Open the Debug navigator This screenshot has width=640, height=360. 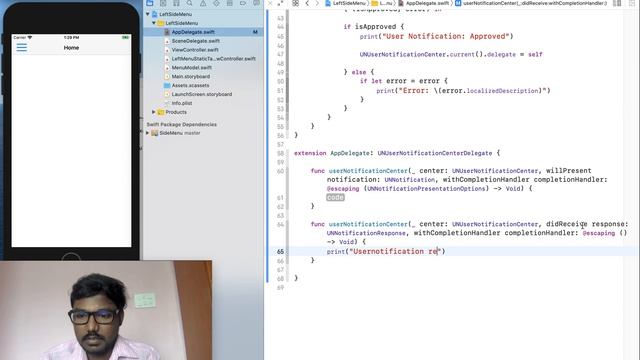coord(229,3)
